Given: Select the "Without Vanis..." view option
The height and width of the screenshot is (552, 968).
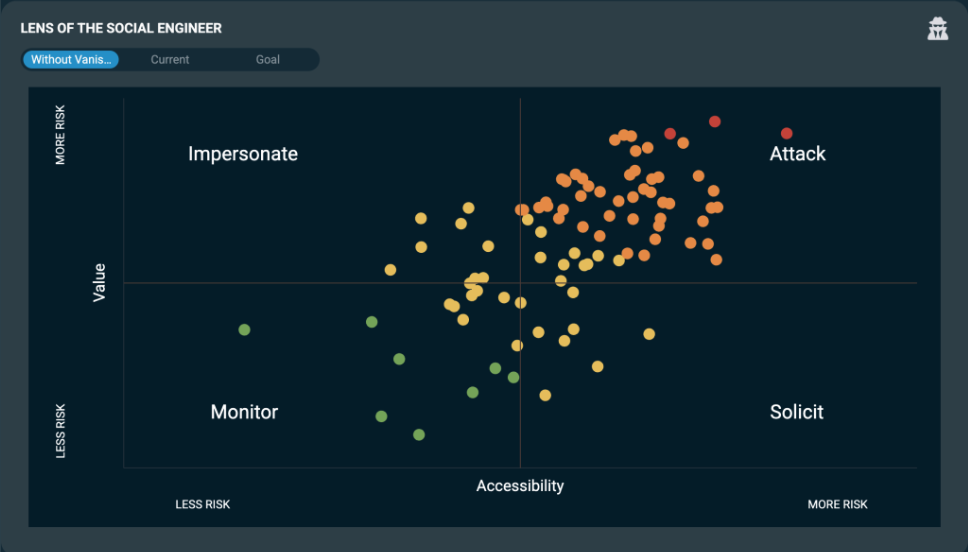Looking at the screenshot, I should [x=71, y=60].
